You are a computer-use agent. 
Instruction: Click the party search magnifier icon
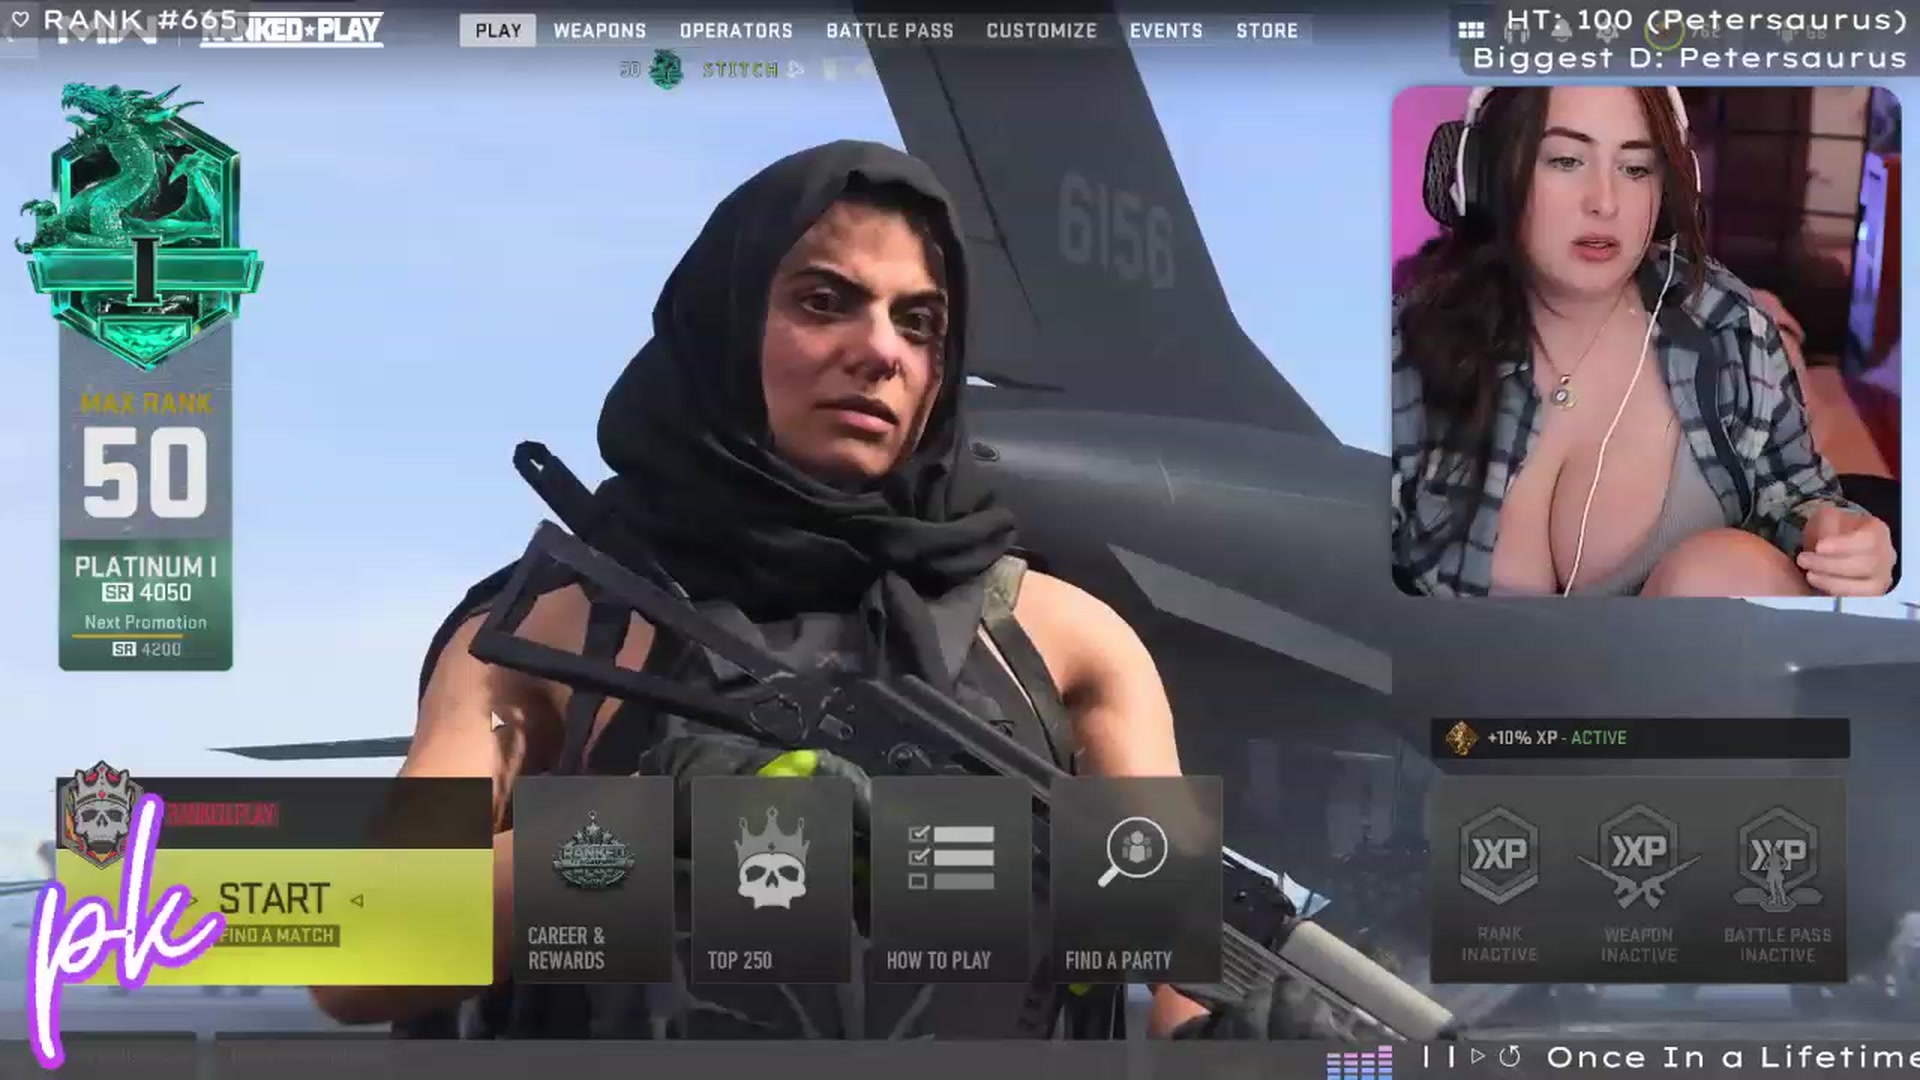point(1133,852)
